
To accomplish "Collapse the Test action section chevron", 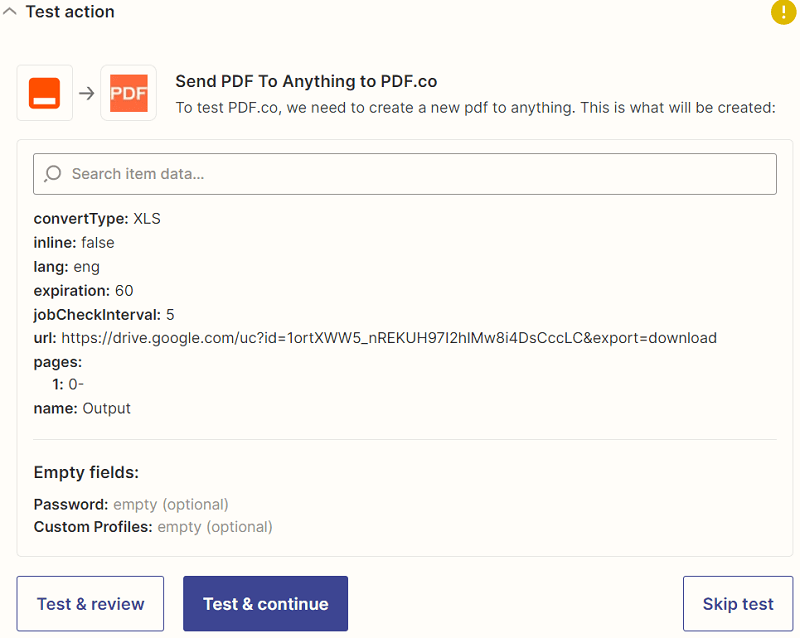I will point(10,12).
